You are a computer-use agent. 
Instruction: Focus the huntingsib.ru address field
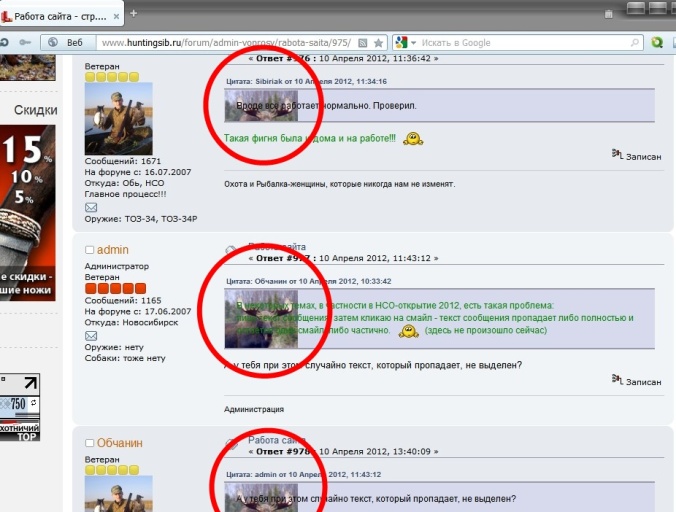point(227,43)
